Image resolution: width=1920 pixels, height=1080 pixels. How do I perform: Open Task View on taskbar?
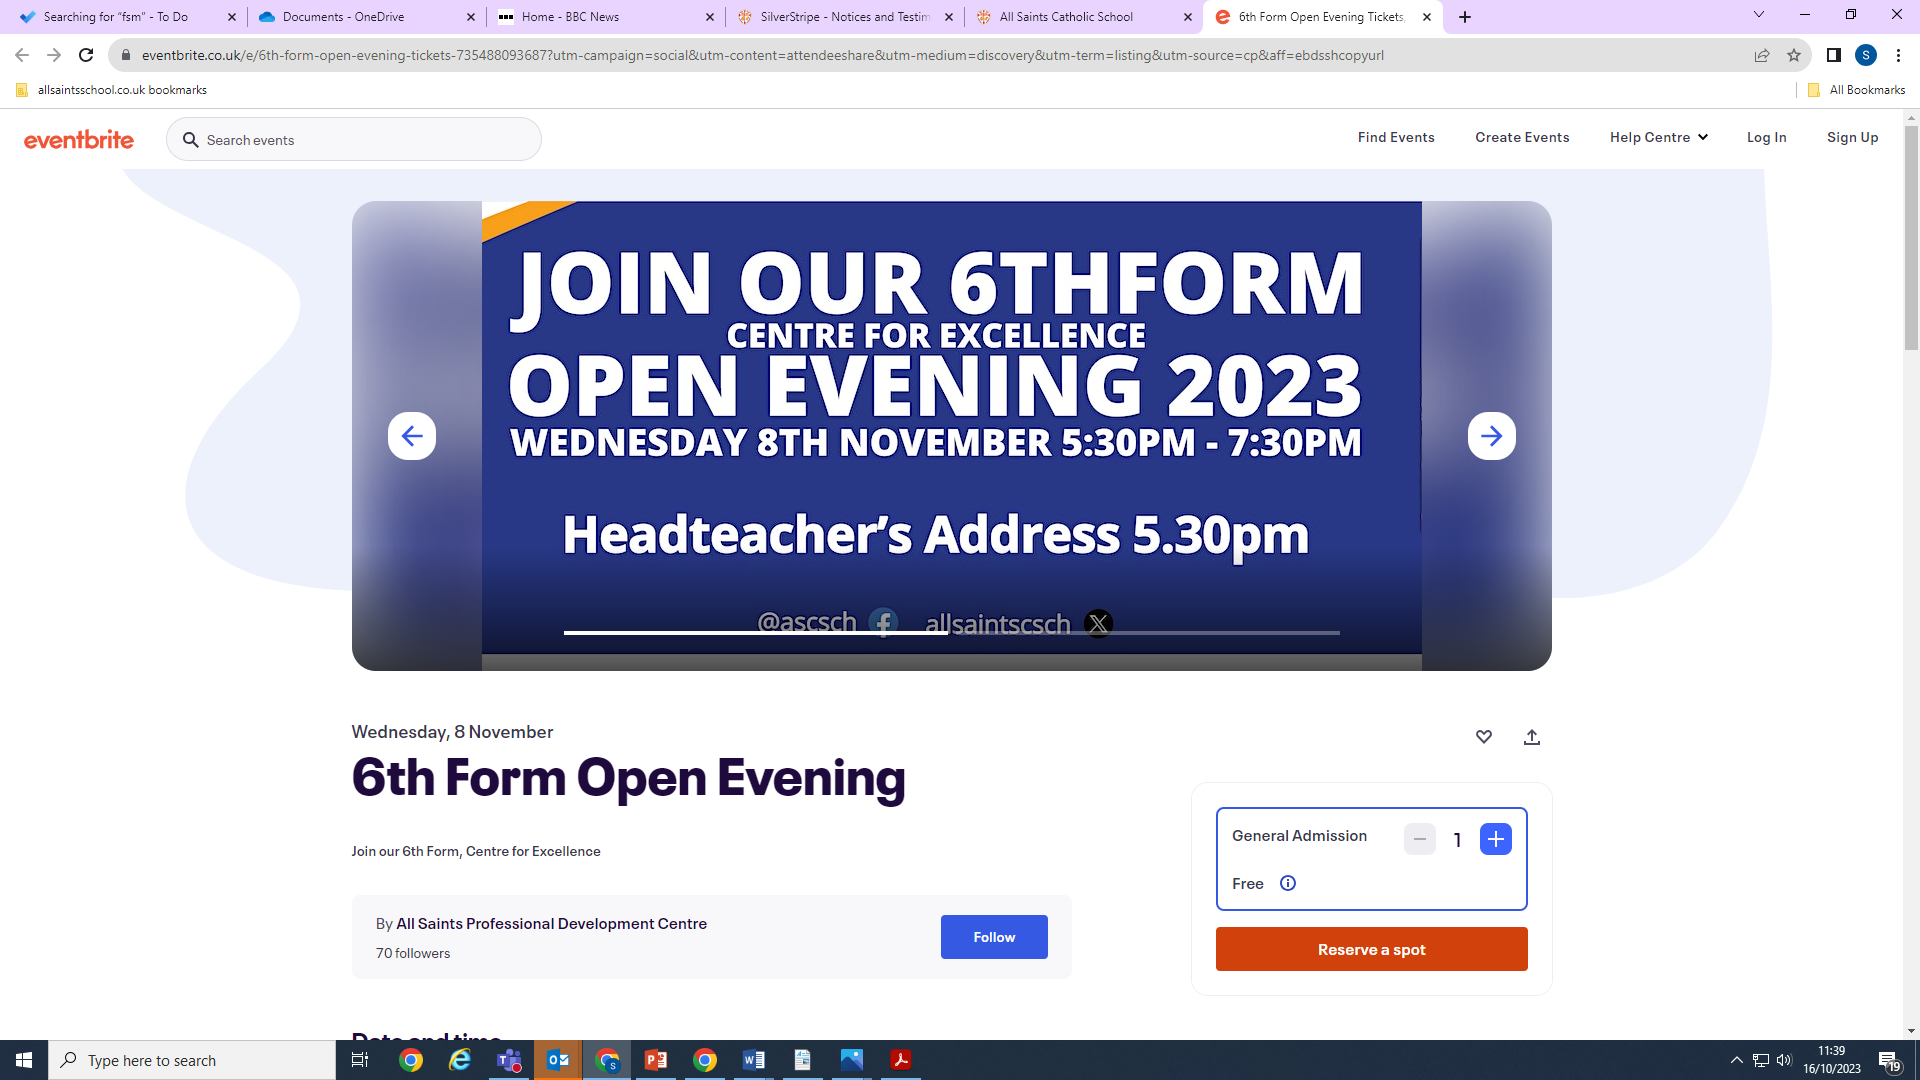(x=360, y=1060)
